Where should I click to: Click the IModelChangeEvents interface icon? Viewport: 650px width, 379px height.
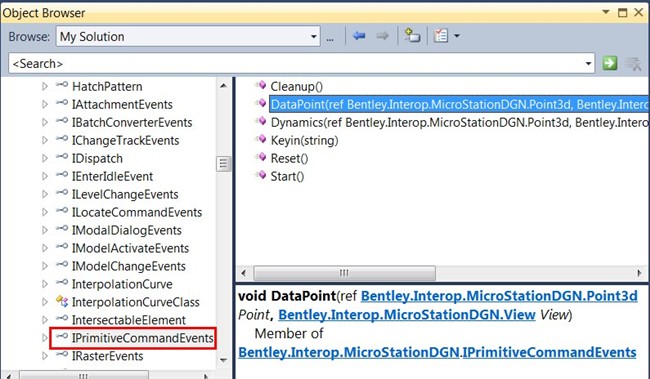62,265
